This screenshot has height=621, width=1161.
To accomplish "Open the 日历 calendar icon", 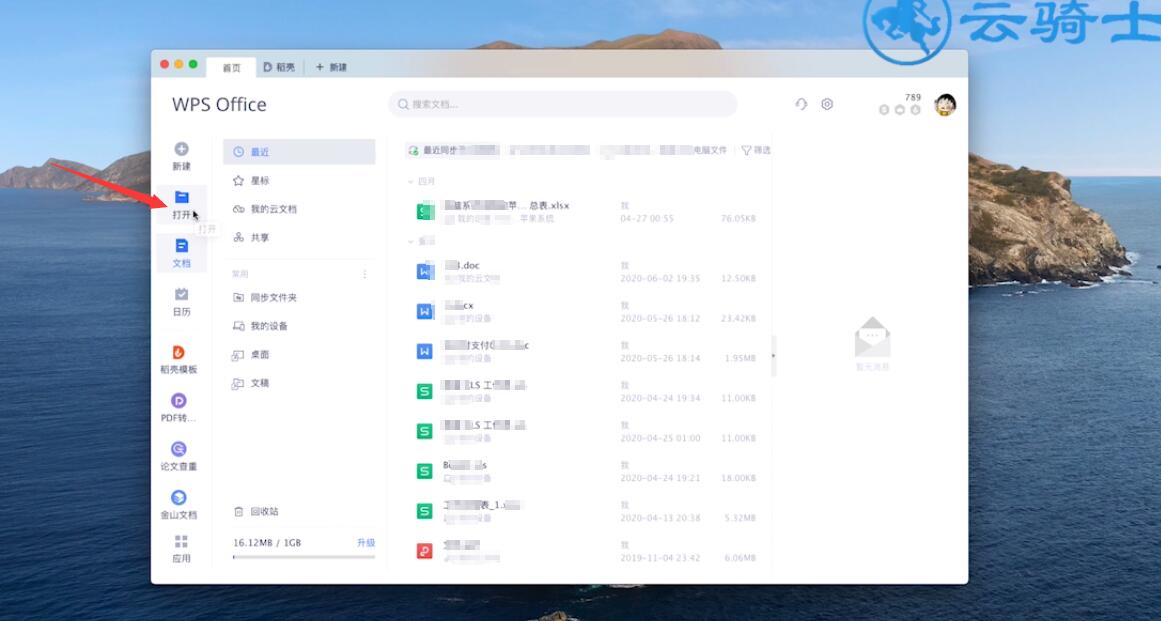I will [x=181, y=294].
